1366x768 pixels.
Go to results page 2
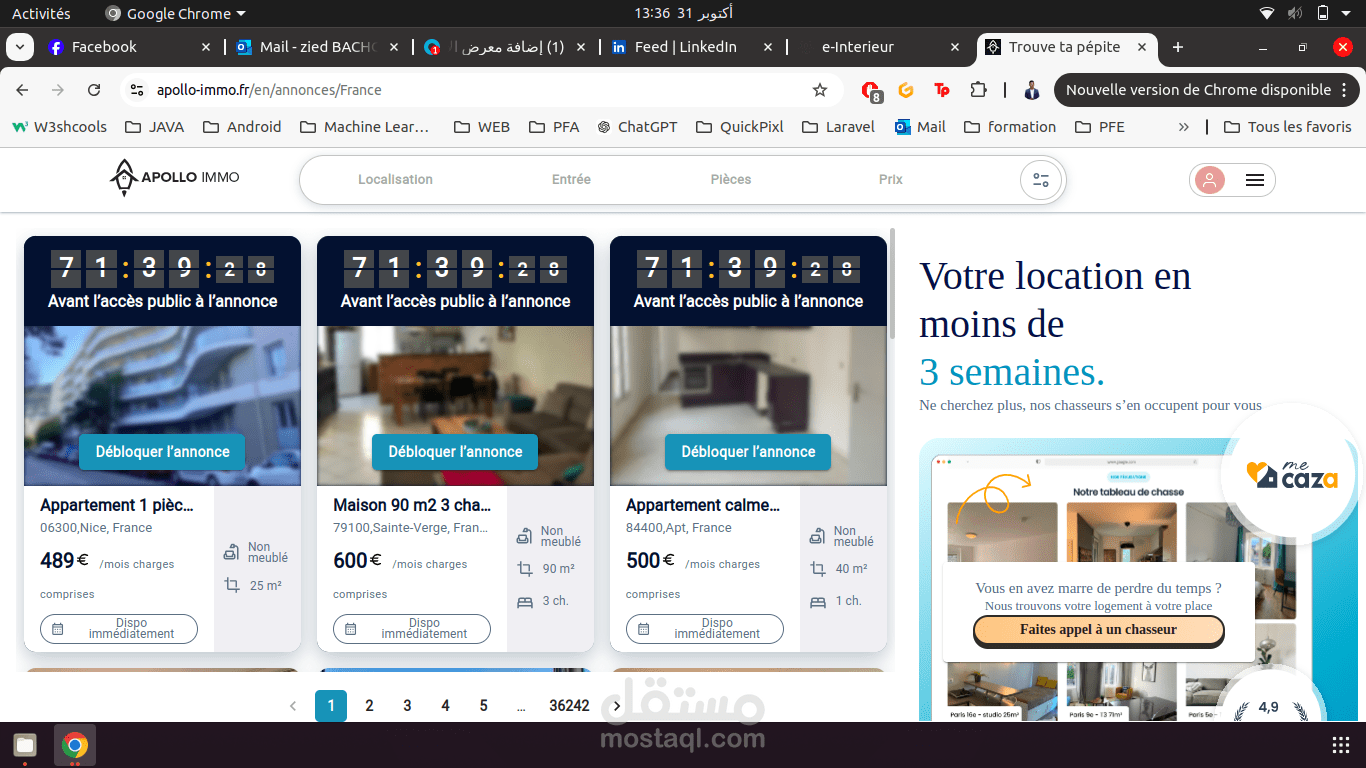[369, 706]
